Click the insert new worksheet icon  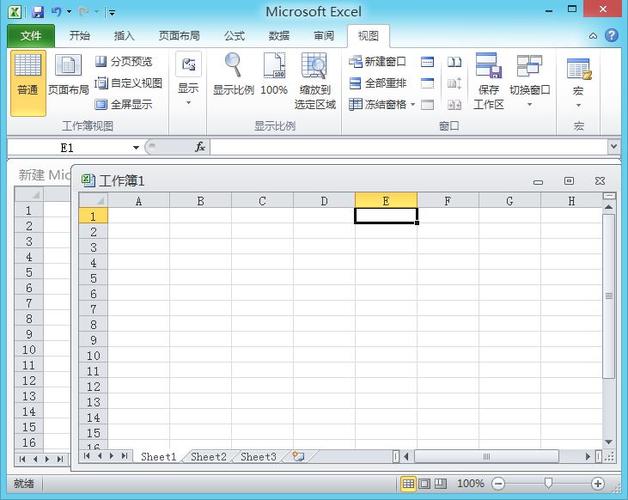pos(298,456)
